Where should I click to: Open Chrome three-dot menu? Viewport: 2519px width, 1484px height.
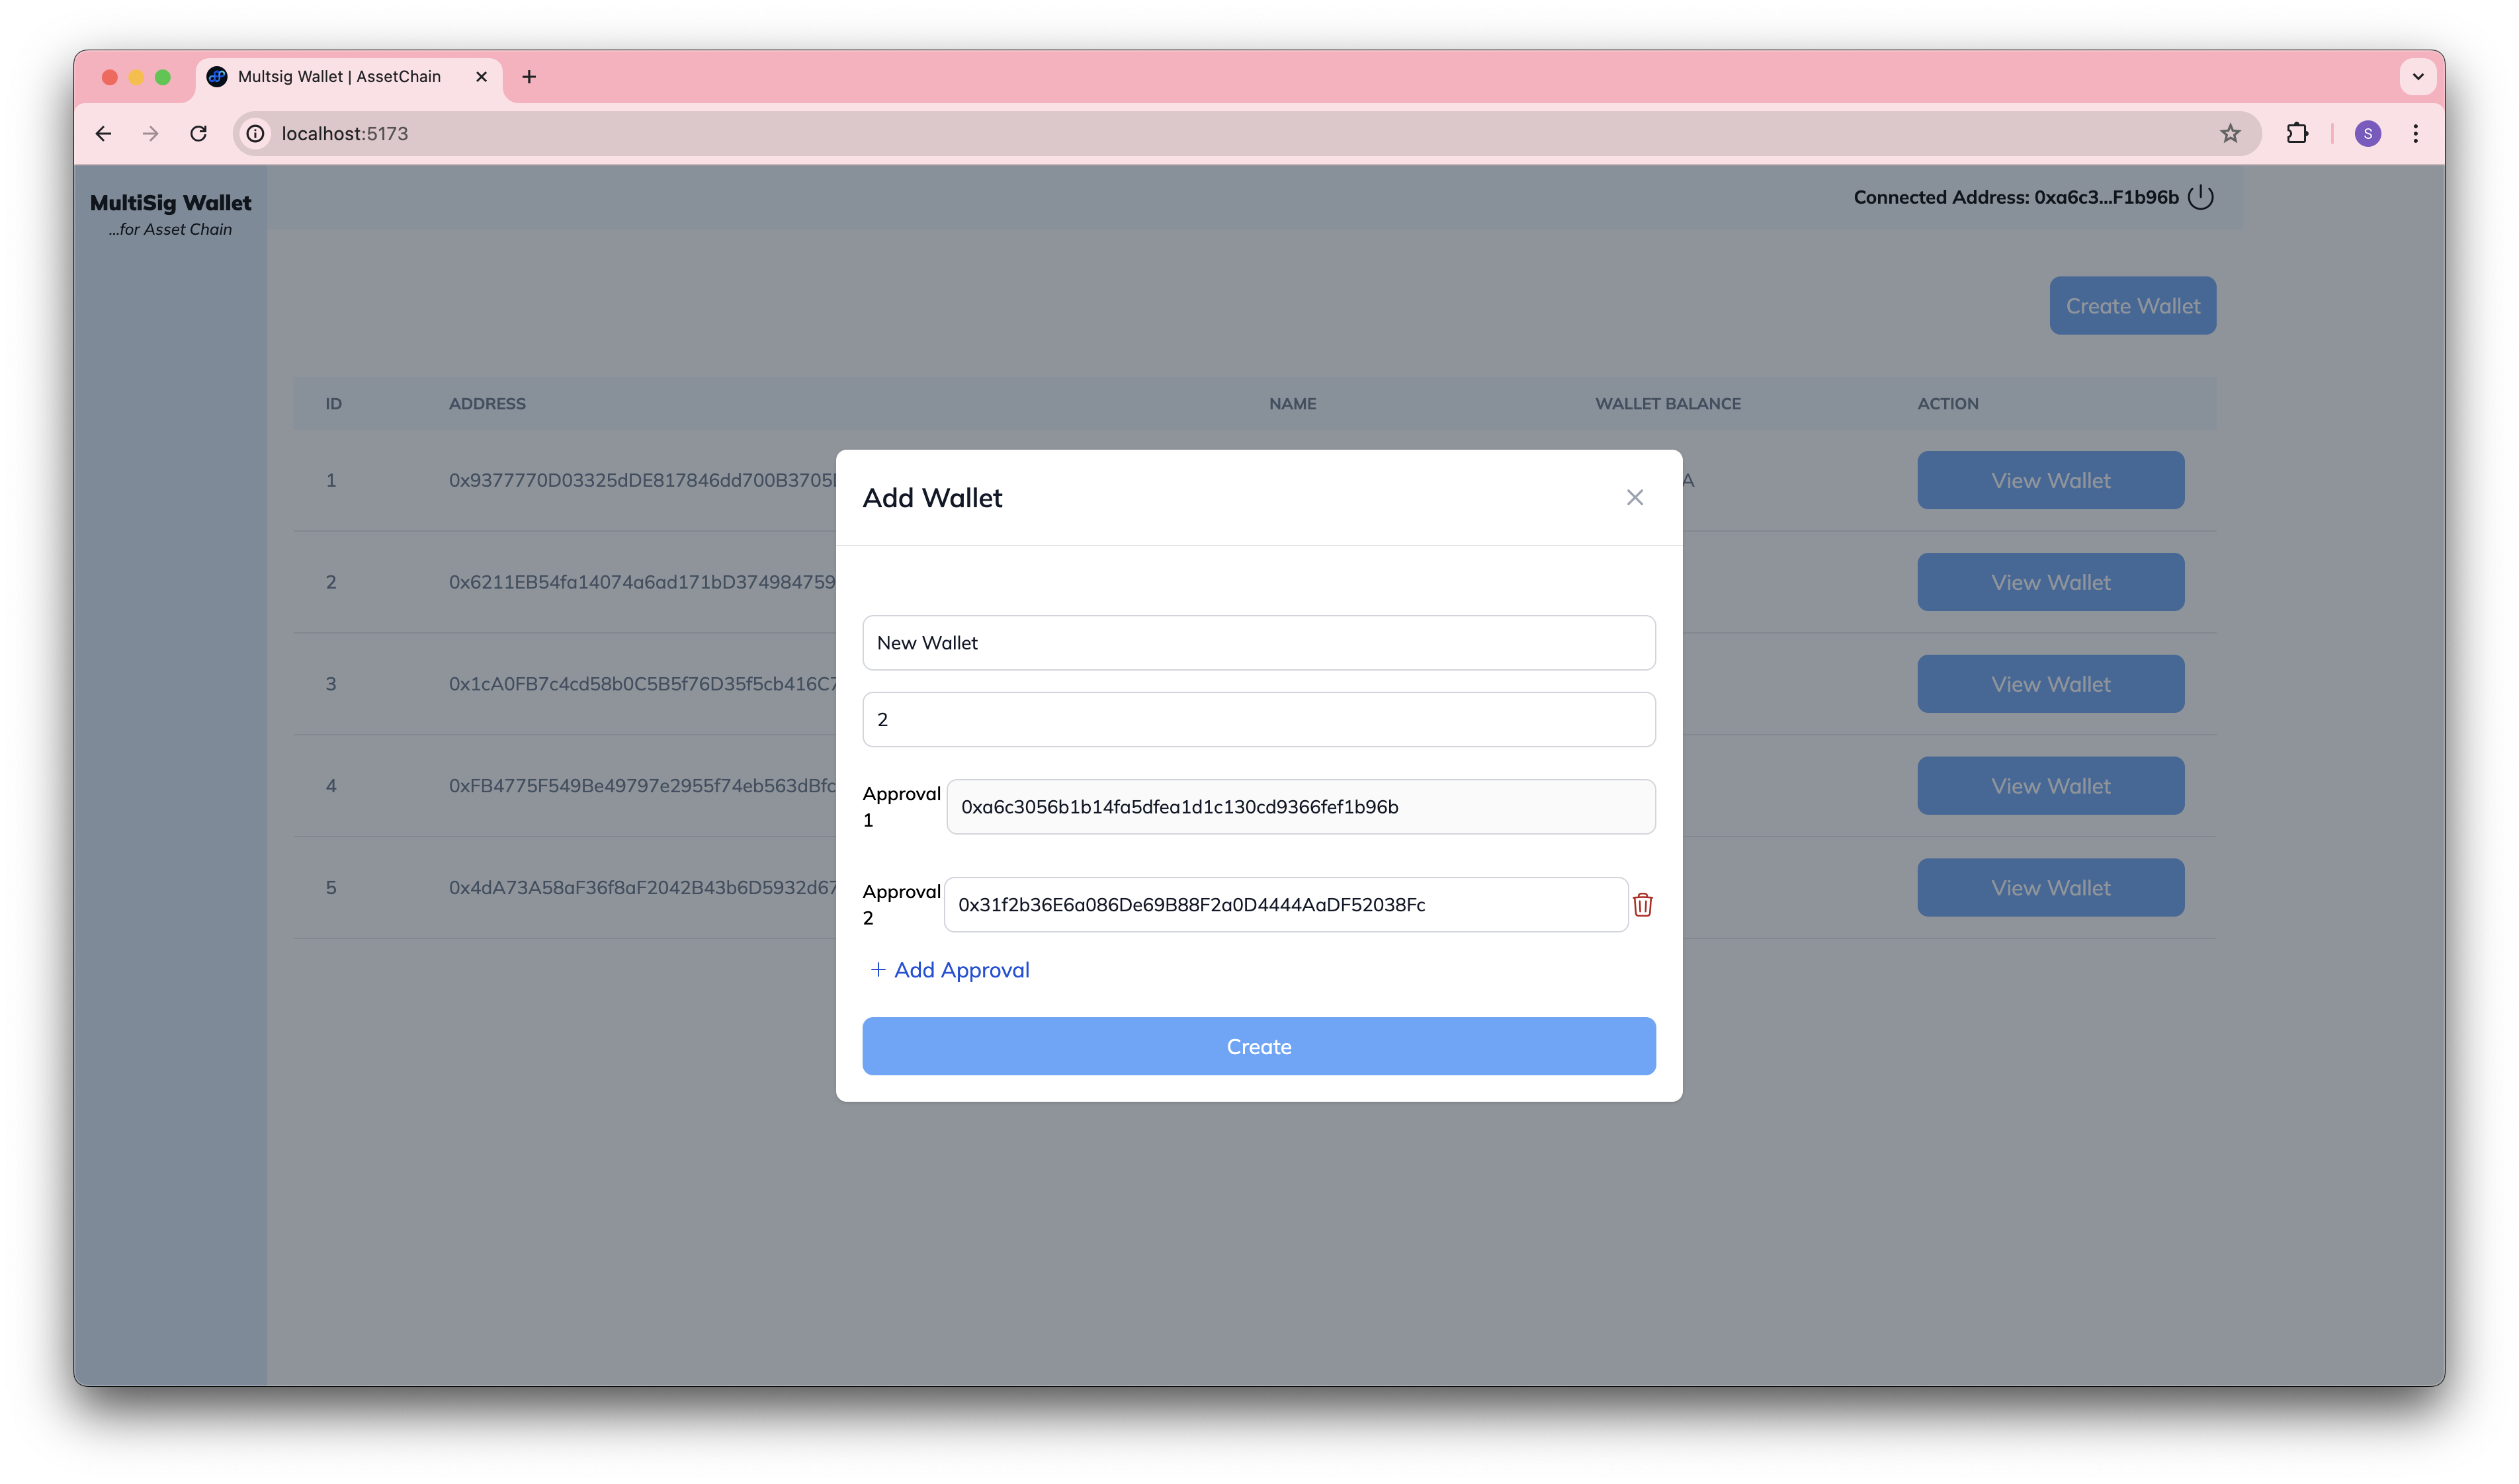pos(2415,134)
